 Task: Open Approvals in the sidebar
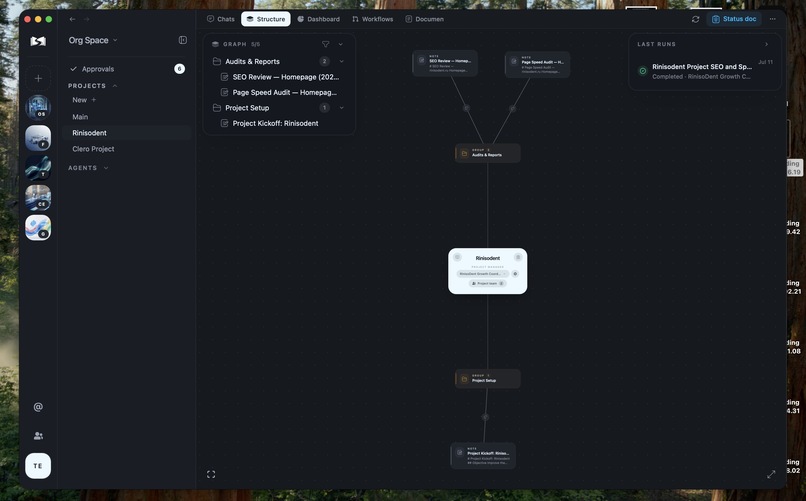[x=98, y=69]
